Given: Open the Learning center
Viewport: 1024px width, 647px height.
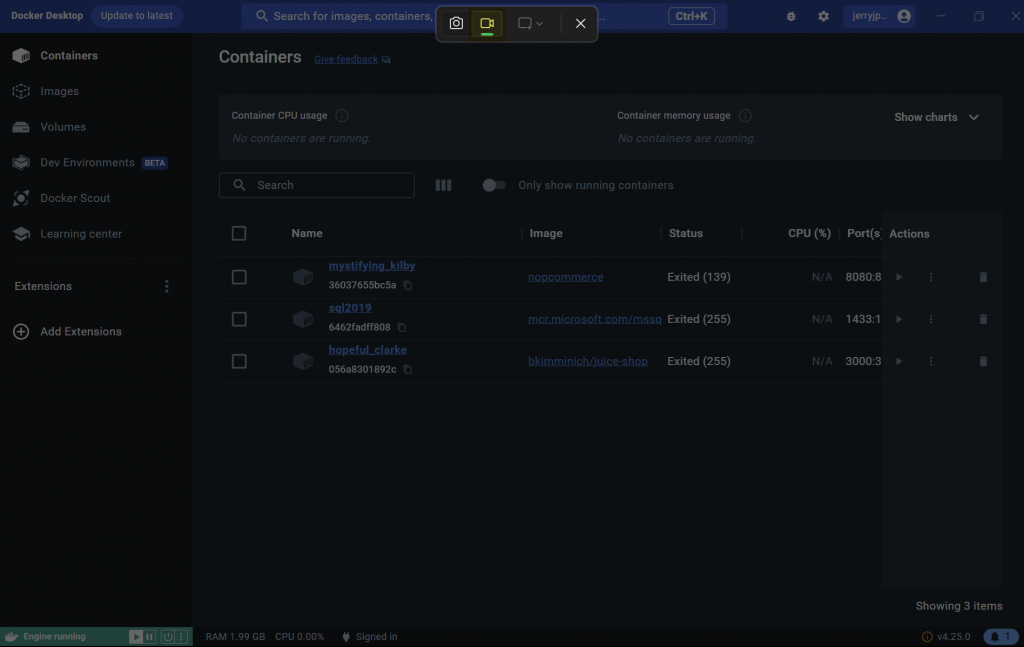Looking at the screenshot, I should [x=67, y=234].
